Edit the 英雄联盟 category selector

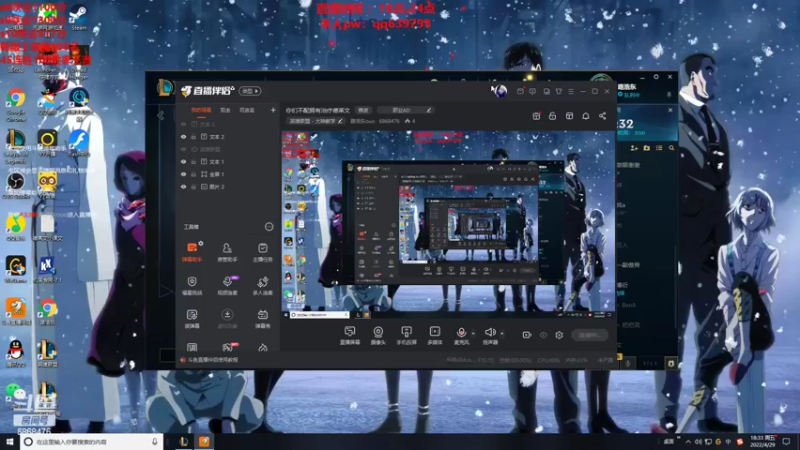(x=316, y=121)
